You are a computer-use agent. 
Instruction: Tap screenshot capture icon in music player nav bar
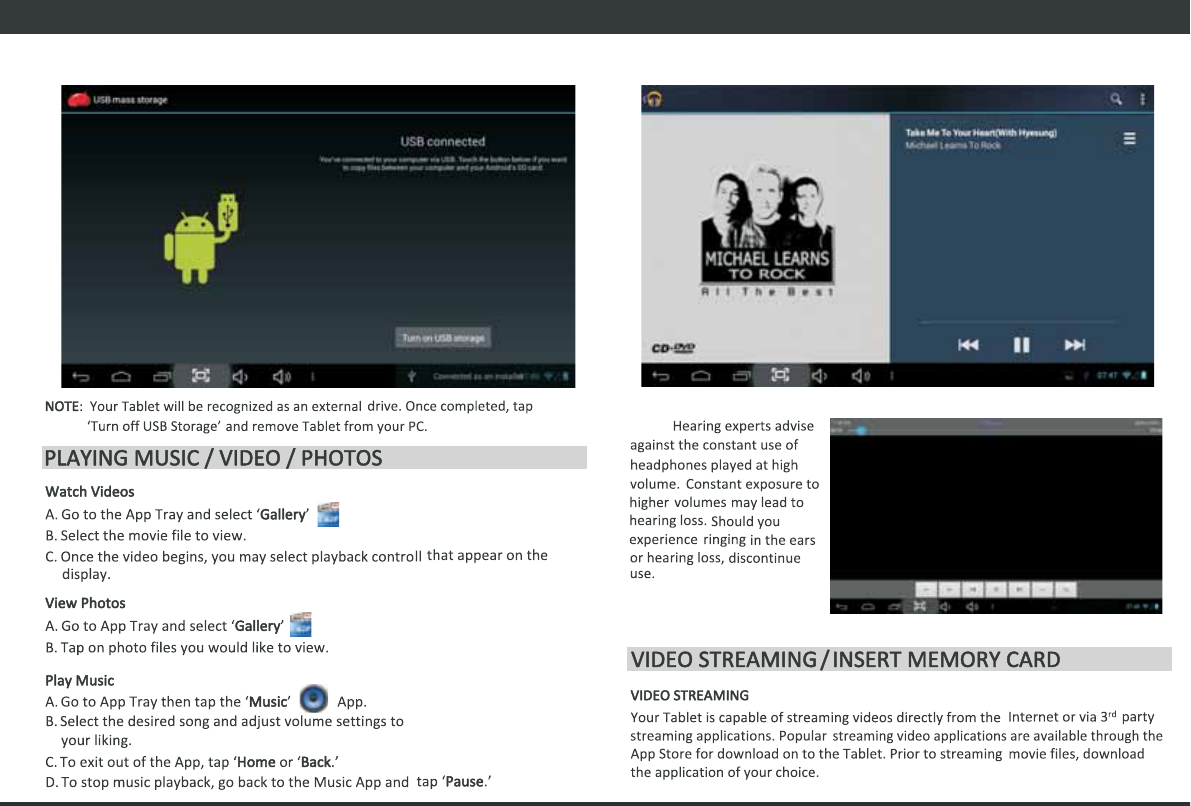[780, 375]
